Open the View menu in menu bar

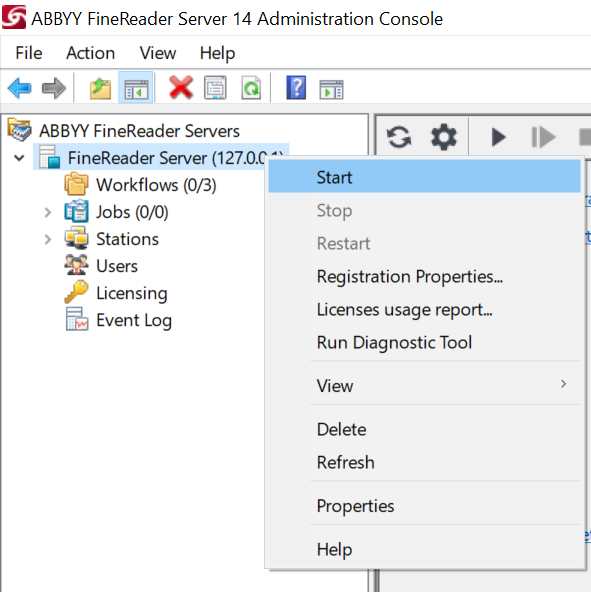[x=158, y=53]
